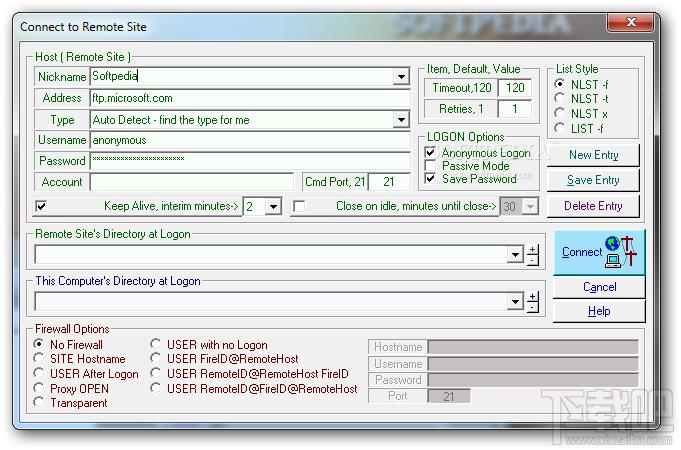Open the Keep Alive minutes dropdown
Screen dimensions: 681x450
click(x=273, y=206)
